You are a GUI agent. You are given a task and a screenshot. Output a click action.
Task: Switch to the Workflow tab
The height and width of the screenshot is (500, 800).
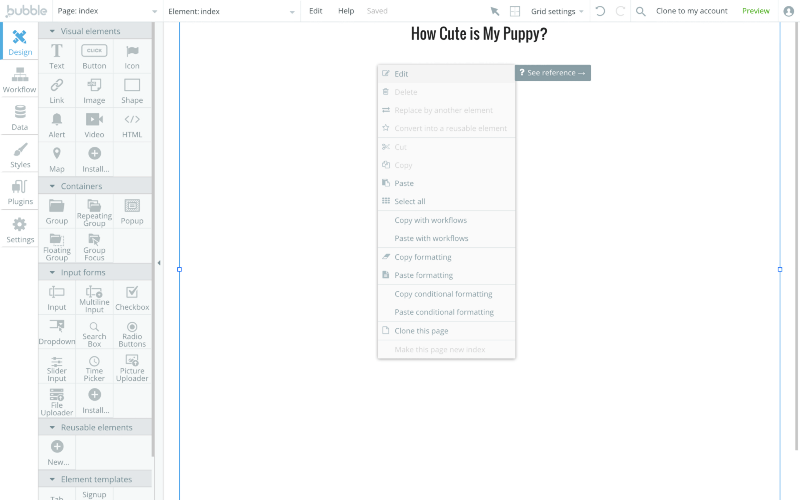tap(20, 80)
